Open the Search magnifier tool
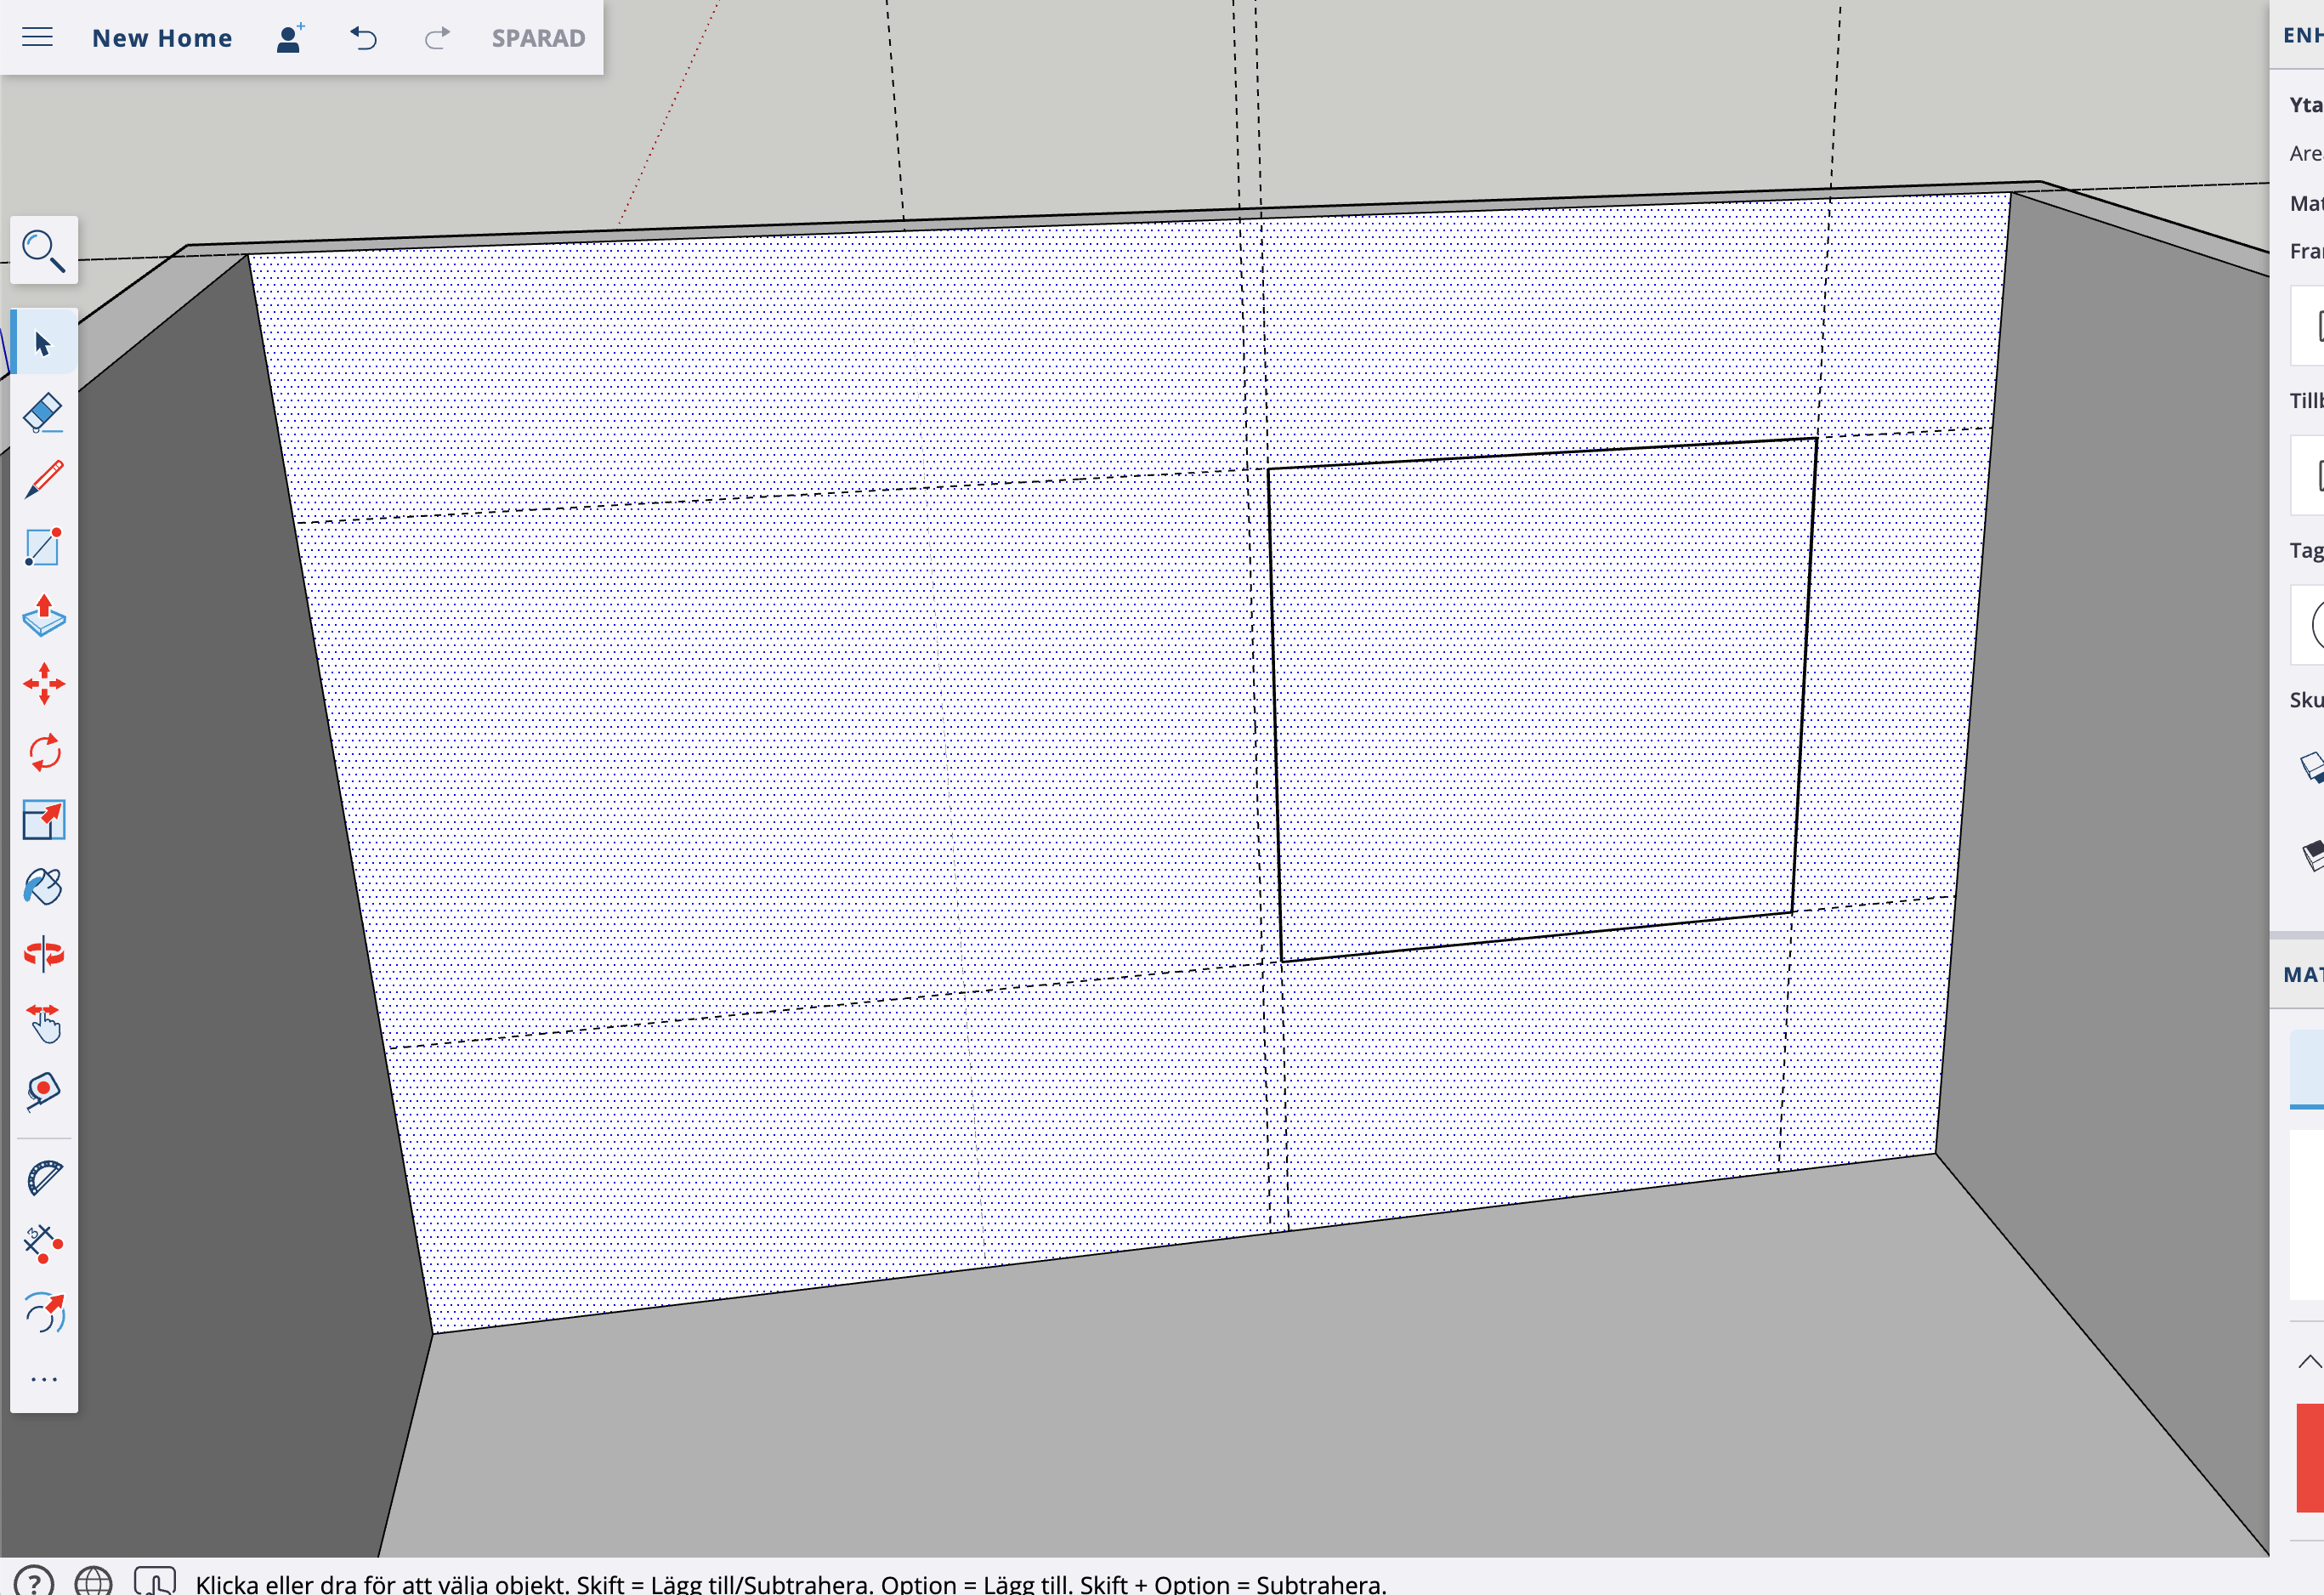2324x1595 pixels. (x=43, y=251)
